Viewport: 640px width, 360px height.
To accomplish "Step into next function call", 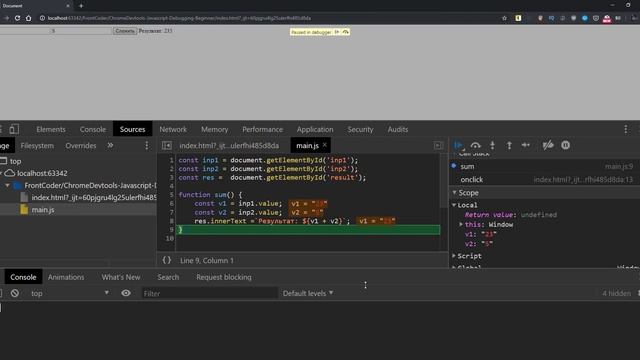I will (x=492, y=145).
